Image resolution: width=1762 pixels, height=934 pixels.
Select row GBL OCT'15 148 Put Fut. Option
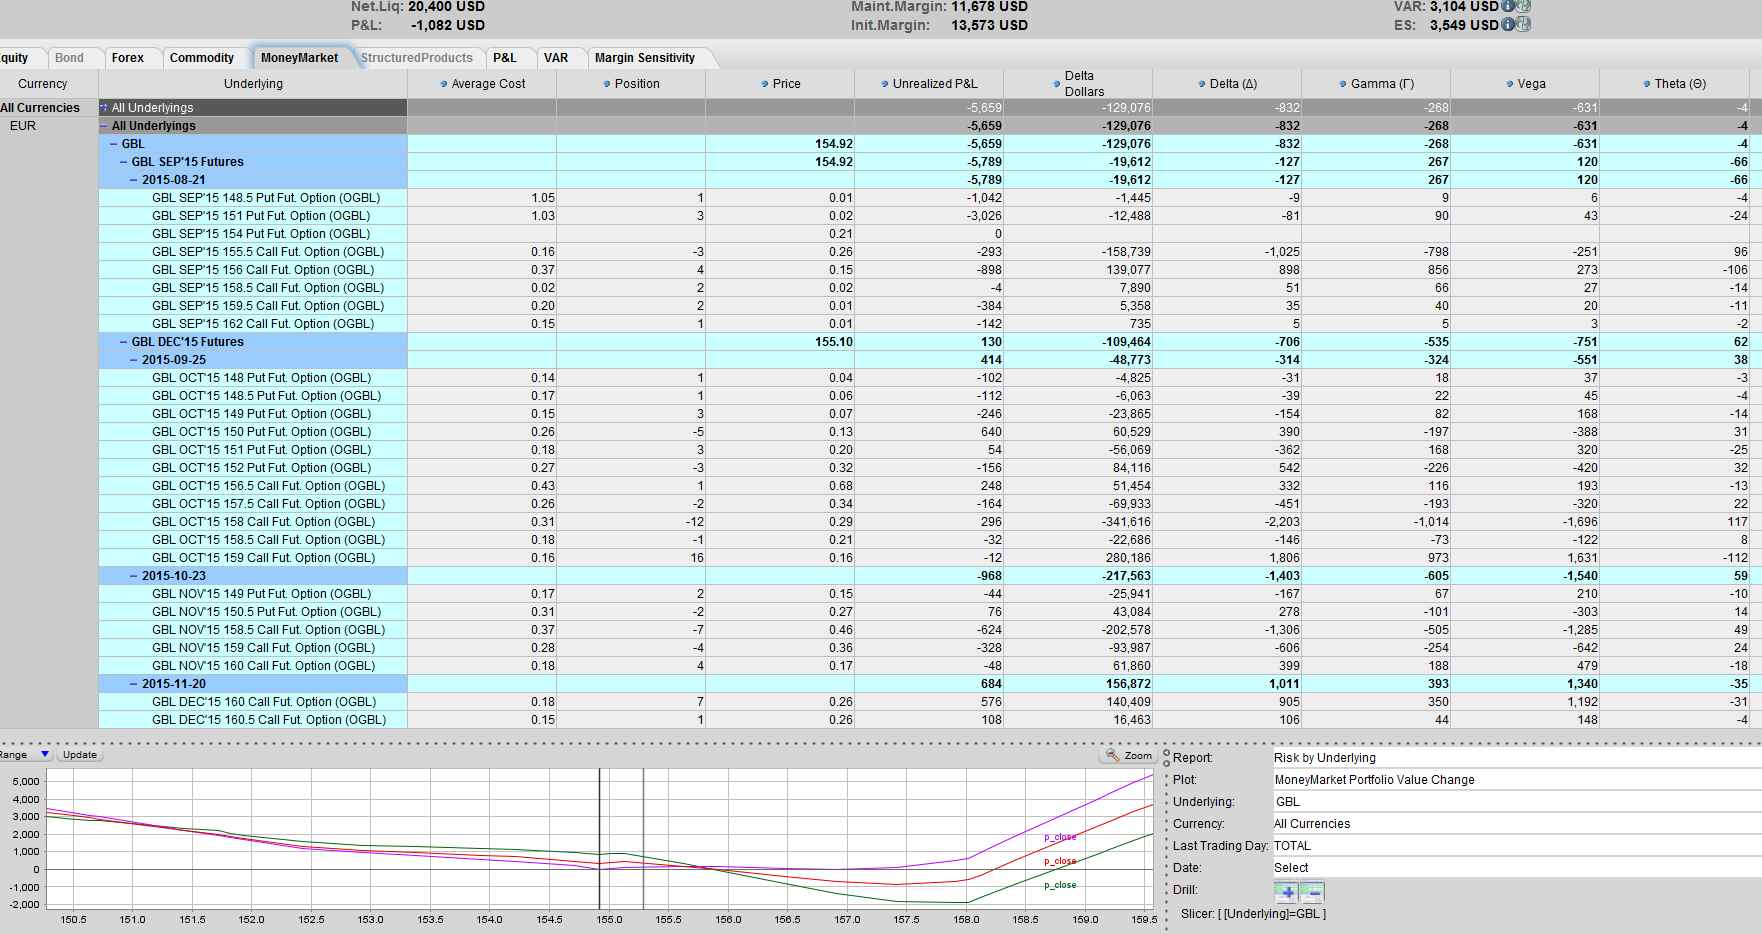924,378
